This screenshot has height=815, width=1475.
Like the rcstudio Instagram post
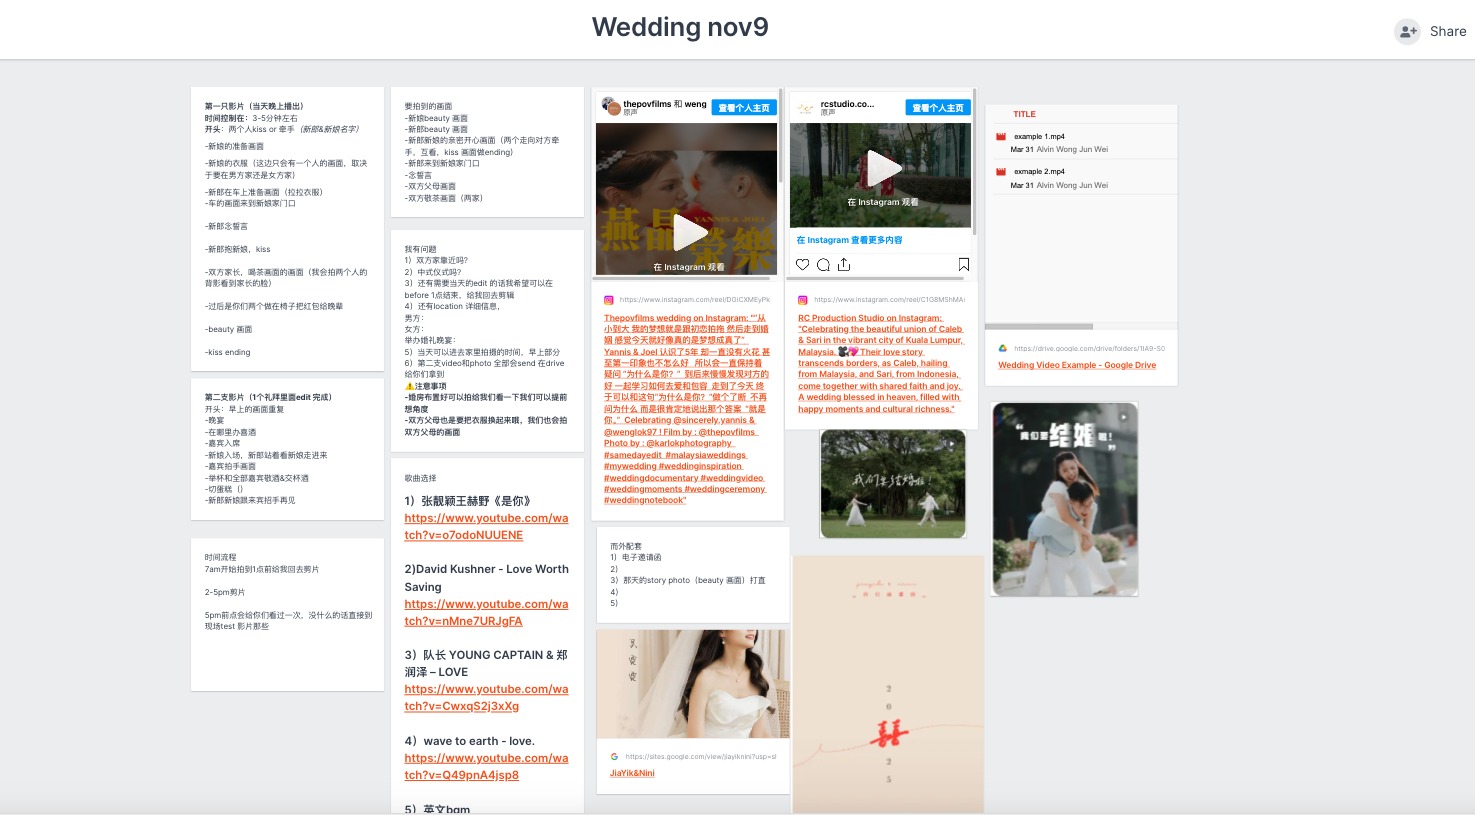(802, 265)
